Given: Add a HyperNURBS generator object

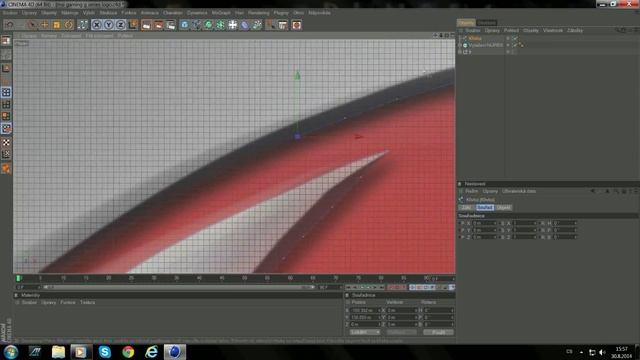Looking at the screenshot, I should (x=209, y=25).
